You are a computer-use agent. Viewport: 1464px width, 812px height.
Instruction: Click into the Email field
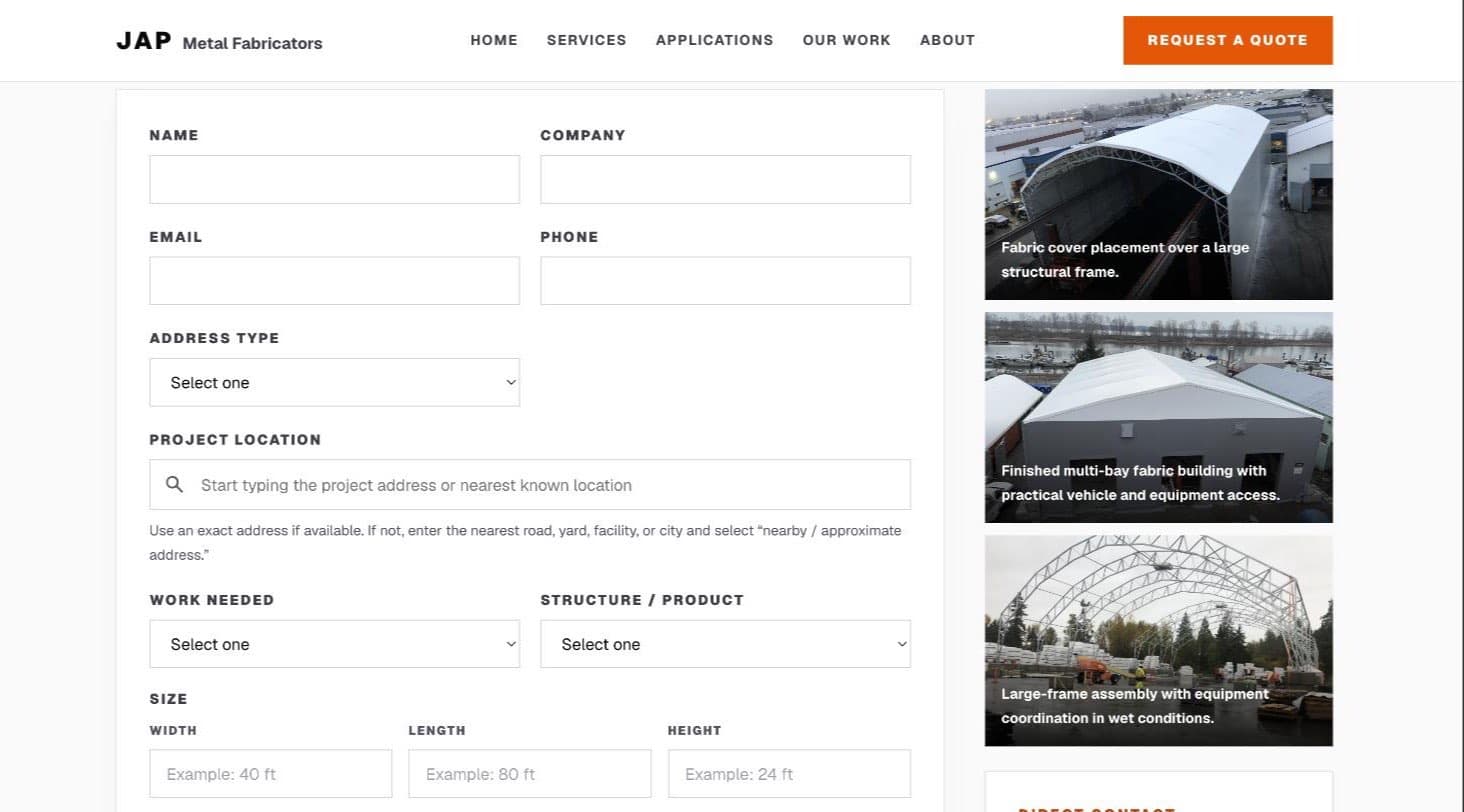(334, 281)
